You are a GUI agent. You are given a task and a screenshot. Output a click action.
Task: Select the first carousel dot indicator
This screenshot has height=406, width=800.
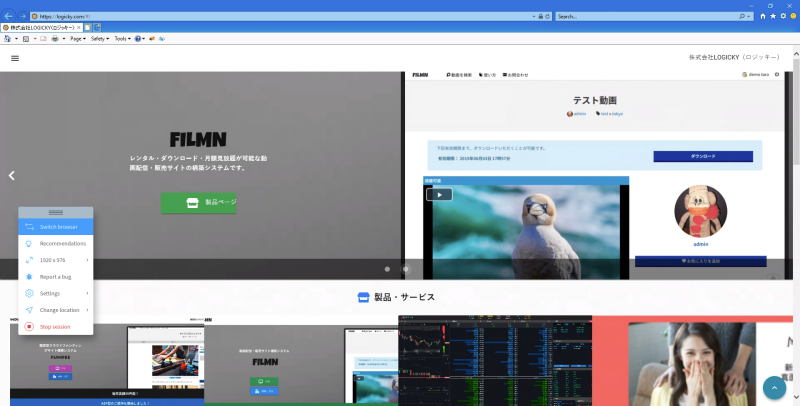(x=387, y=269)
